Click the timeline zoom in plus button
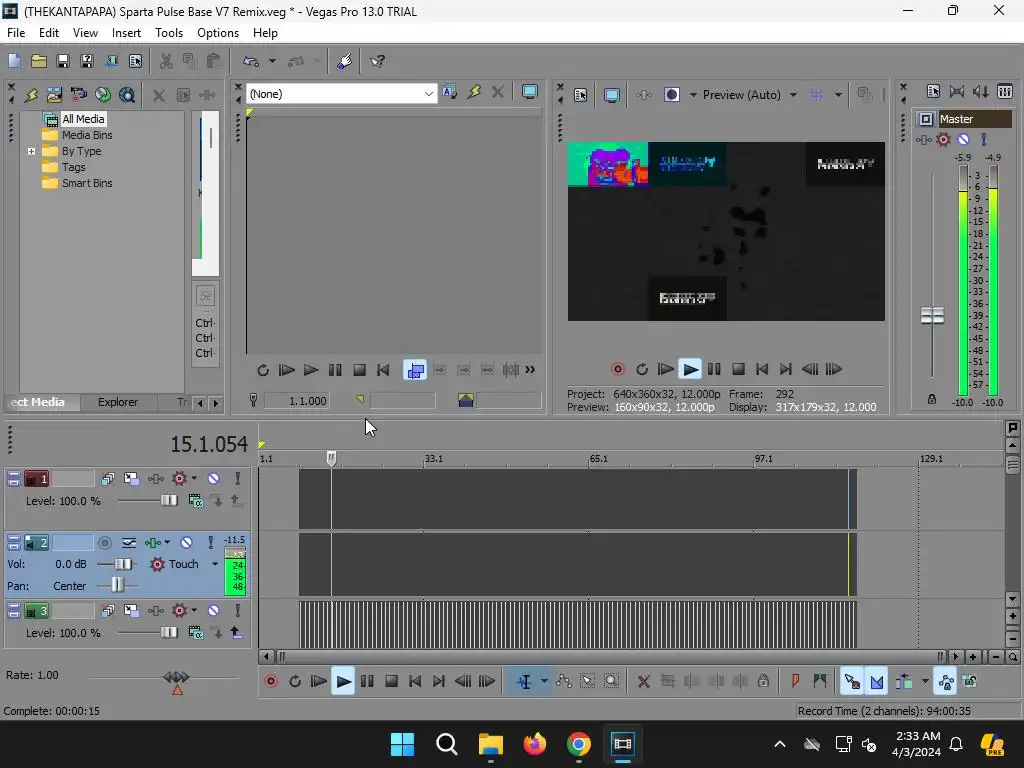The width and height of the screenshot is (1024, 768). click(973, 657)
